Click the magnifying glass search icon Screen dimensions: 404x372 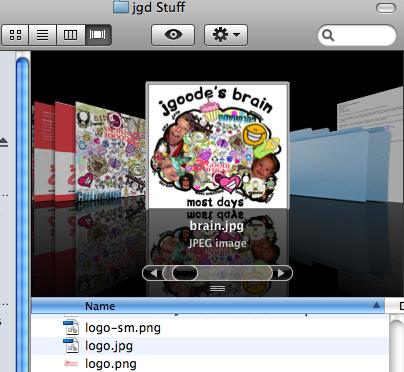click(328, 35)
